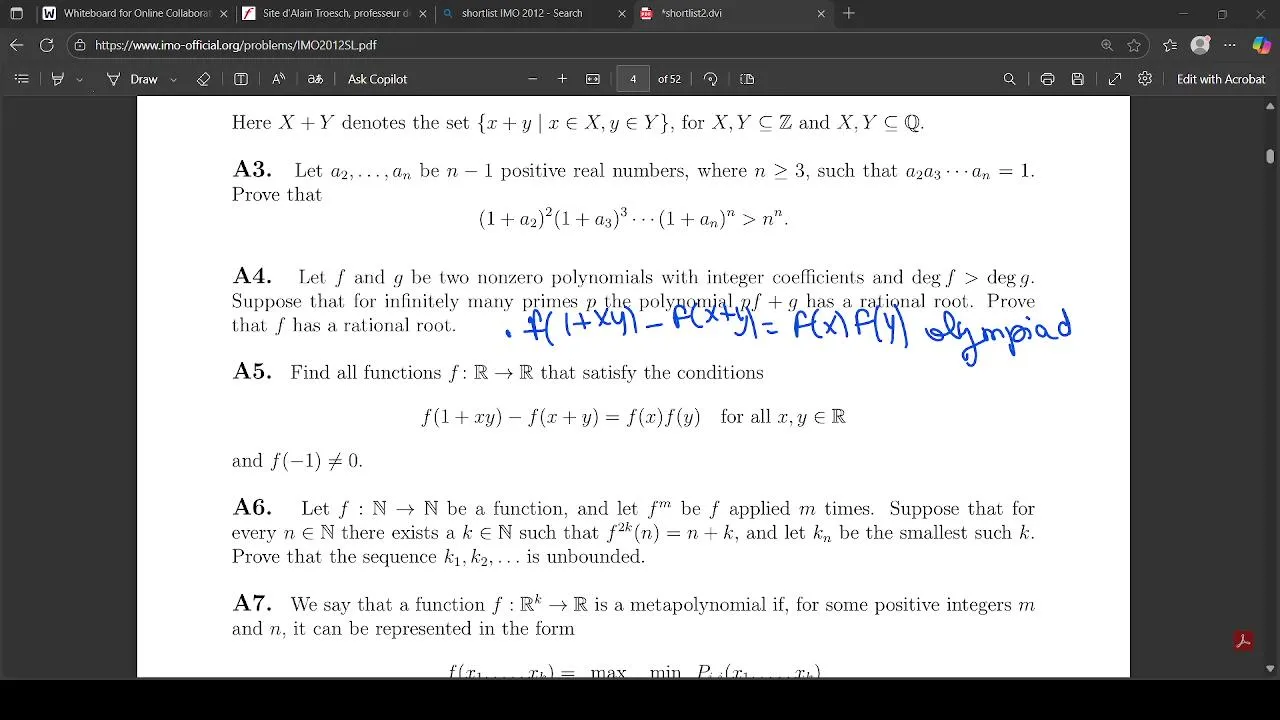Viewport: 1280px width, 720px height.
Task: Click the address bar URL
Action: 236,45
